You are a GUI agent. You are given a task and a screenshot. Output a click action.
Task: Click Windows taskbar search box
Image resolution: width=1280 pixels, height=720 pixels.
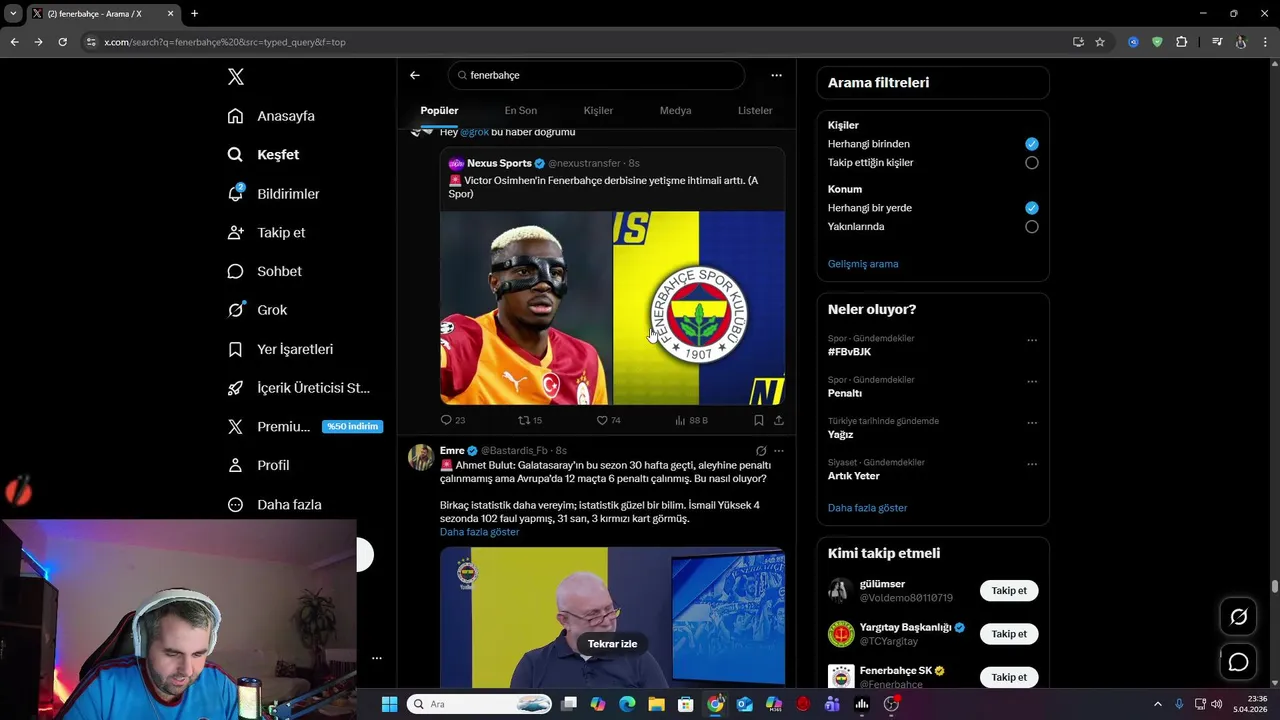click(x=481, y=704)
